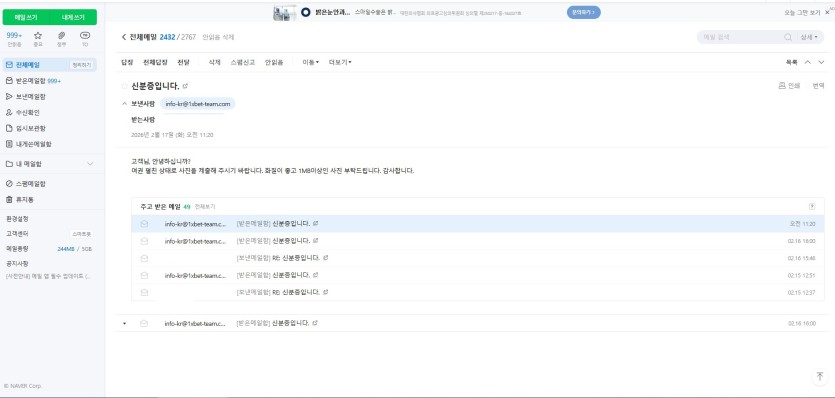
Task: Collapse sender details caret beside 보낸사람
Action: click(125, 104)
